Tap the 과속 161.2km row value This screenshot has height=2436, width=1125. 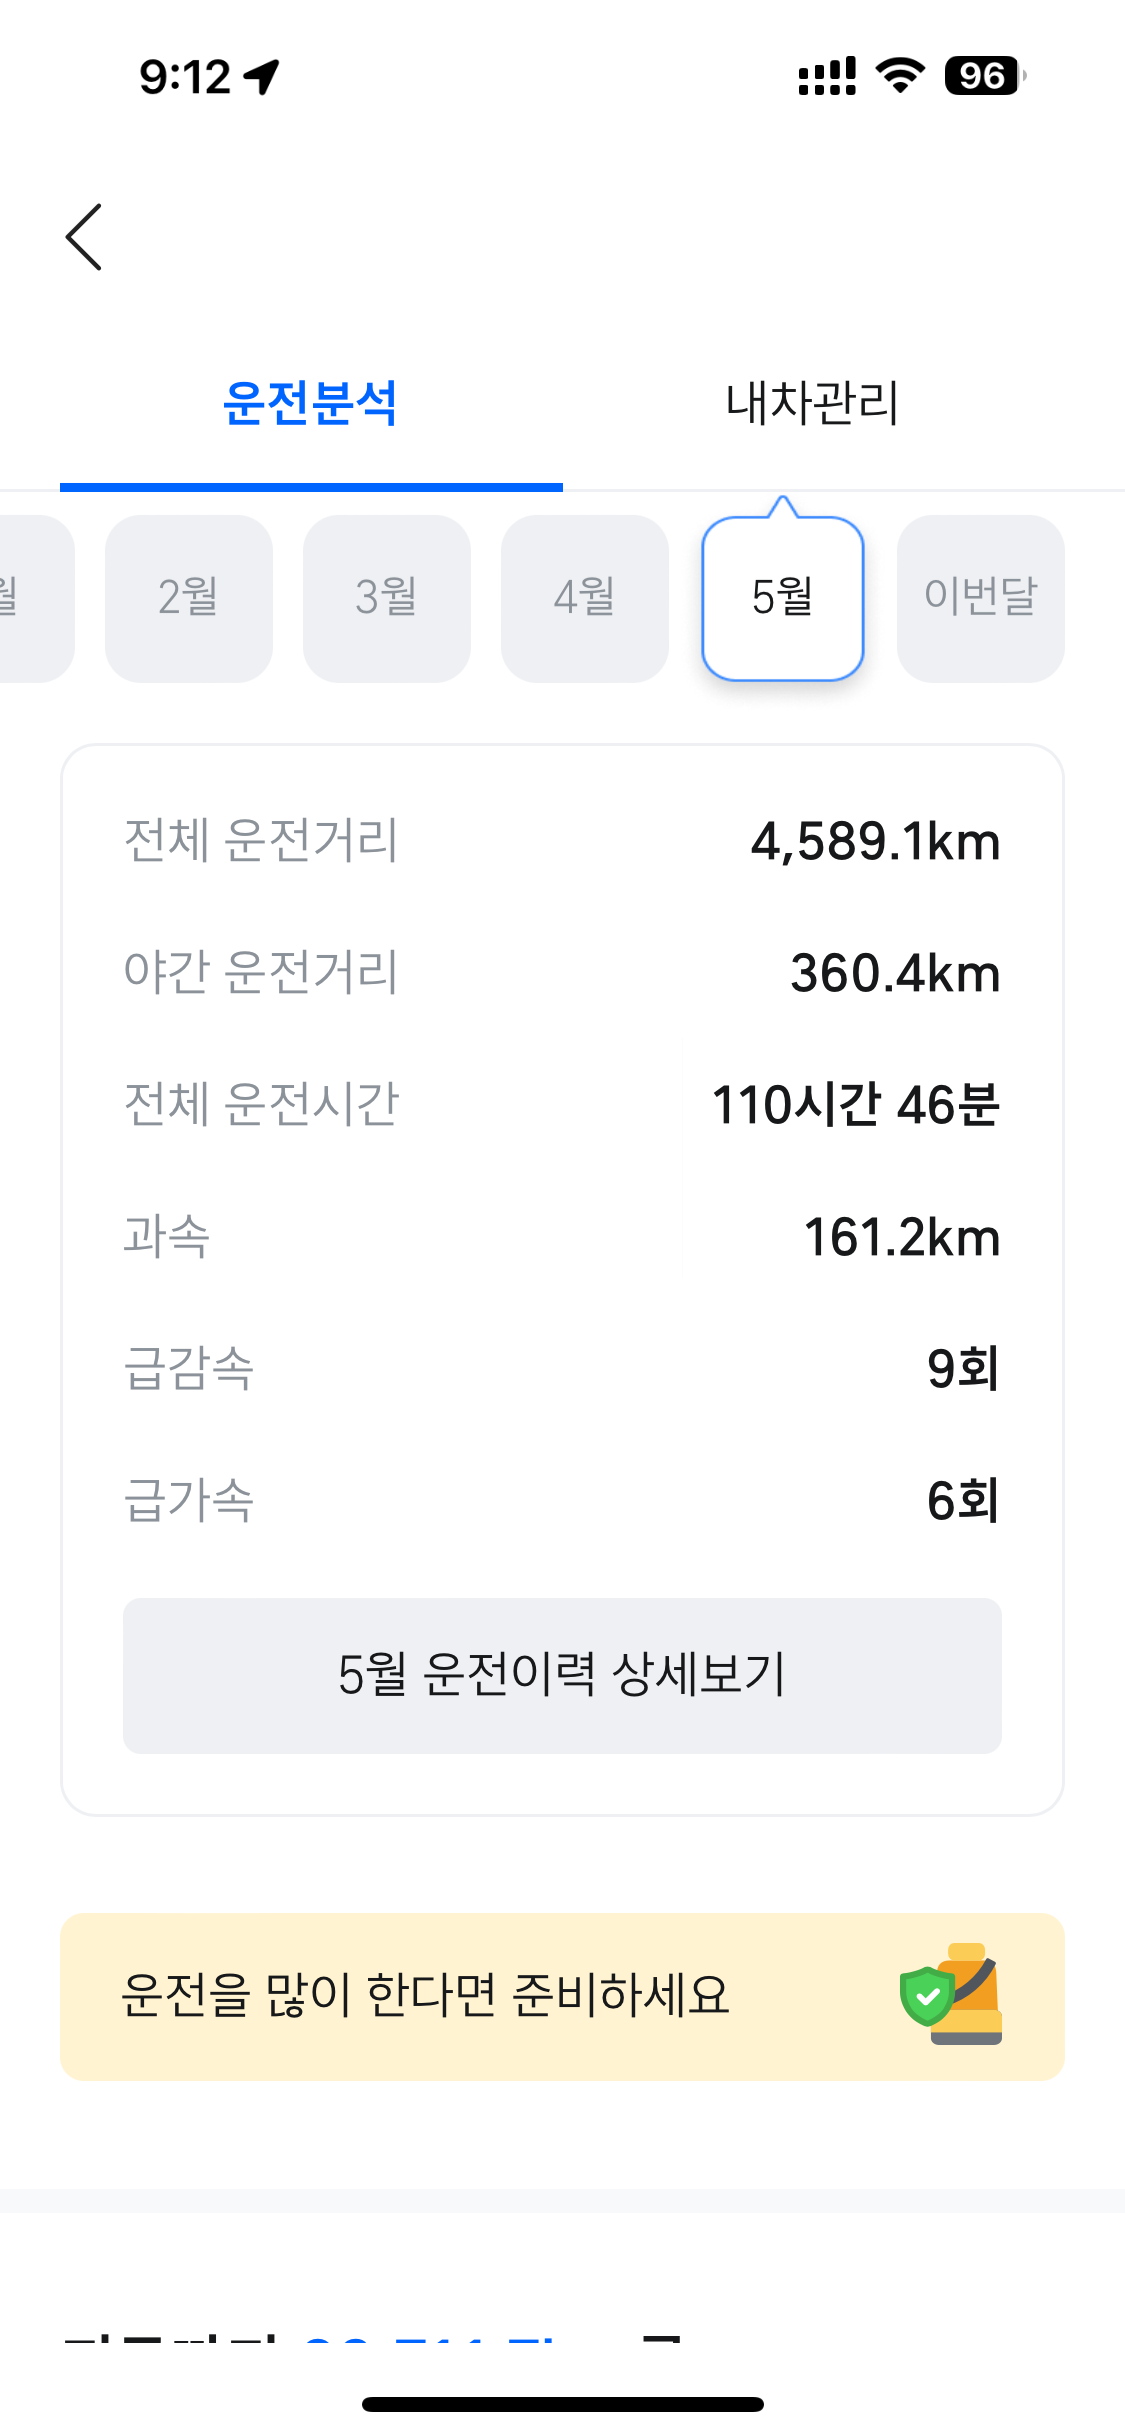point(901,1238)
